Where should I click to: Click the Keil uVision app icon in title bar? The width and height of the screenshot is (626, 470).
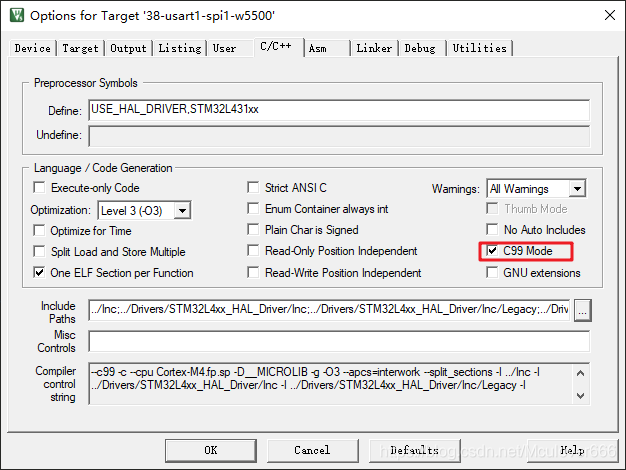[17, 16]
